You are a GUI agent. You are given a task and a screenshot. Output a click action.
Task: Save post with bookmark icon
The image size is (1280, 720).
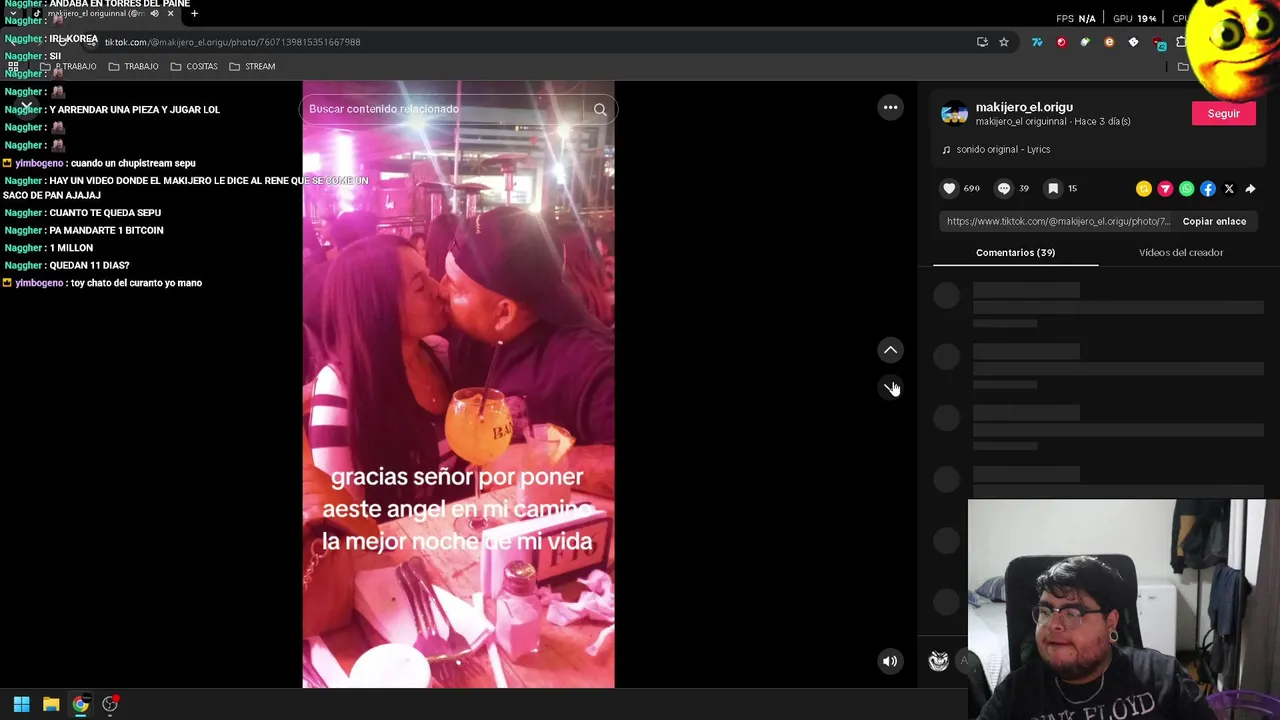coord(1053,188)
